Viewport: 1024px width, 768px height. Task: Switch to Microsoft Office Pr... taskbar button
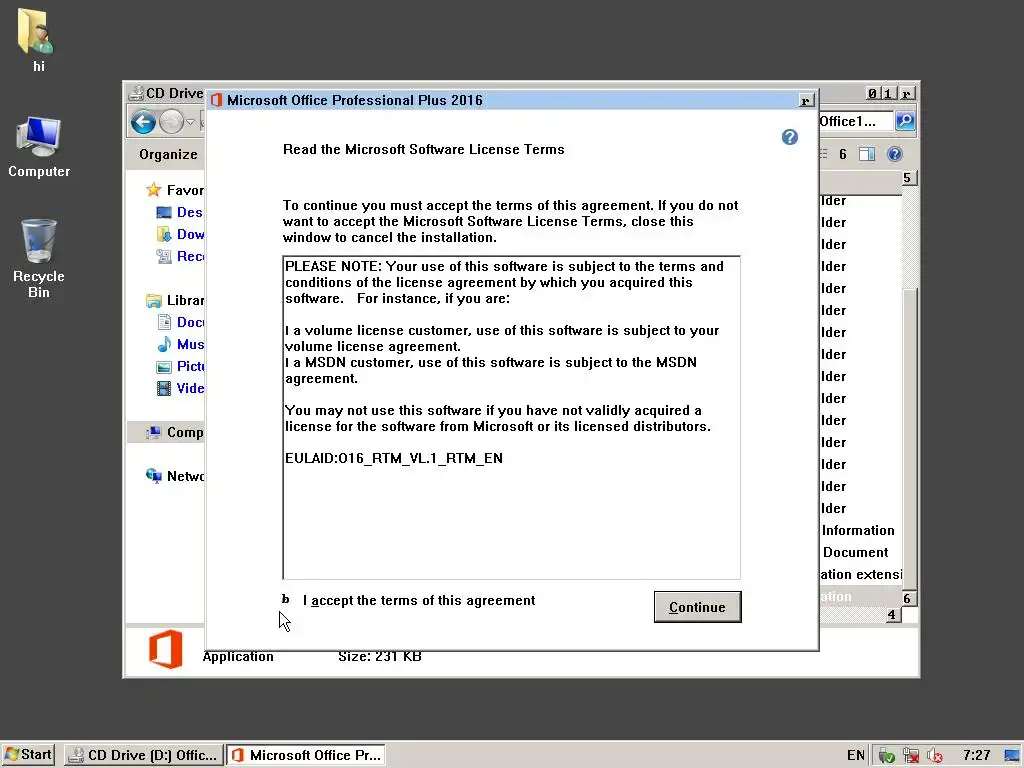pos(306,755)
